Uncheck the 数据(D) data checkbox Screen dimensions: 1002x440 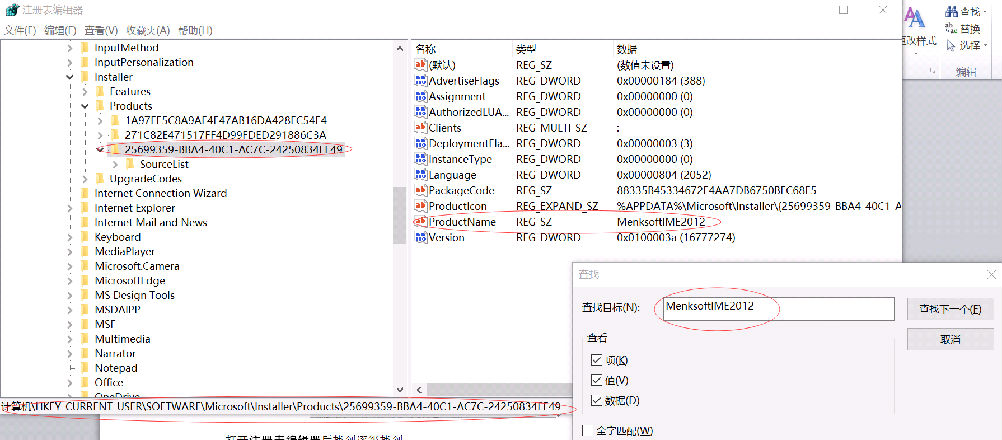click(x=597, y=401)
